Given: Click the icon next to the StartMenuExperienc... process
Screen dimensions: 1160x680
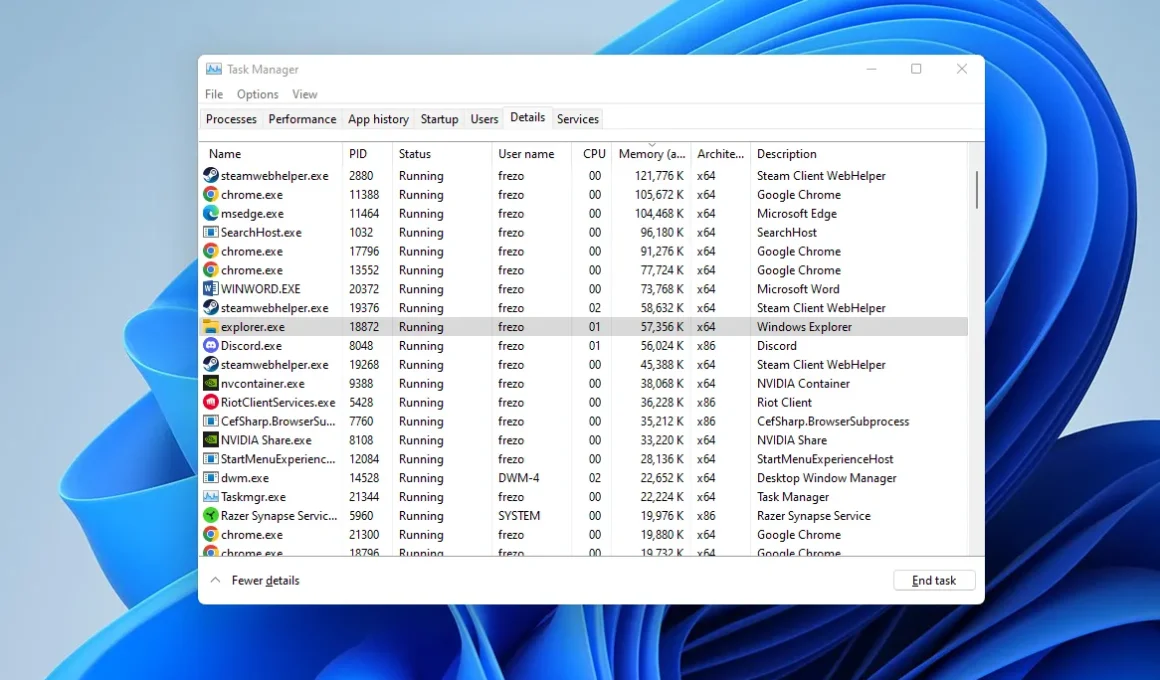Looking at the screenshot, I should (211, 459).
